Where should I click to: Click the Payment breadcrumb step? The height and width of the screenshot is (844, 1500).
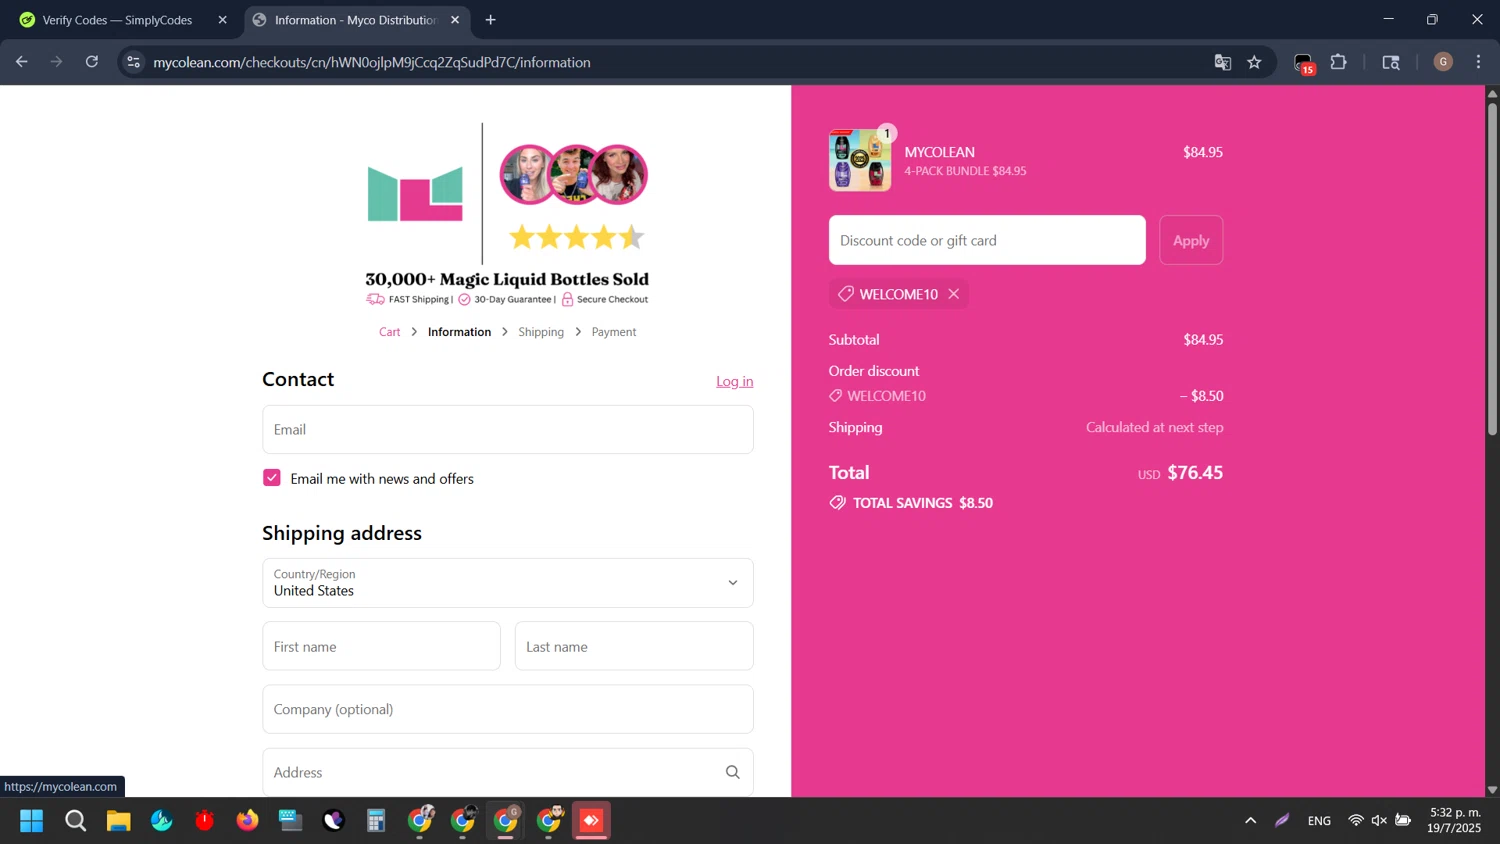tap(614, 332)
